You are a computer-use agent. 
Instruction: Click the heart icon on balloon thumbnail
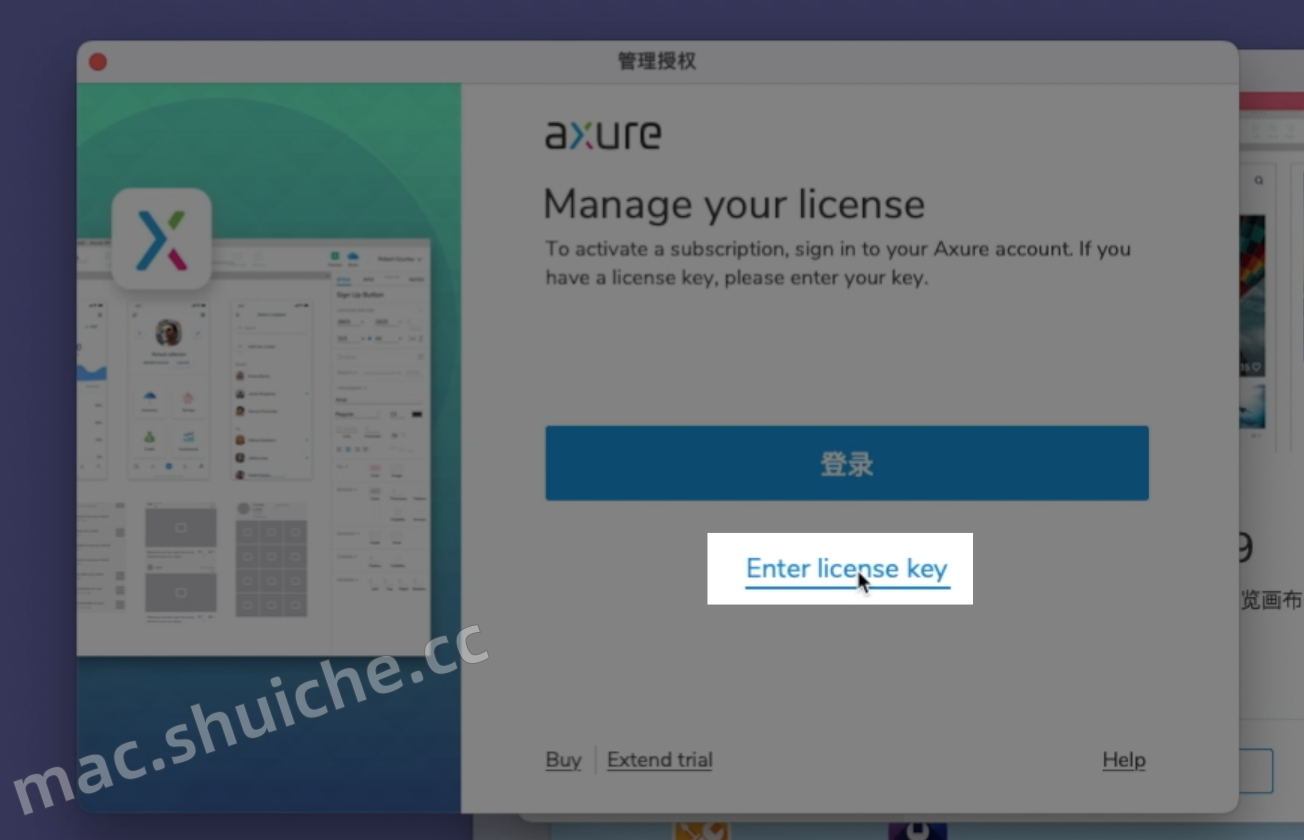[1258, 367]
